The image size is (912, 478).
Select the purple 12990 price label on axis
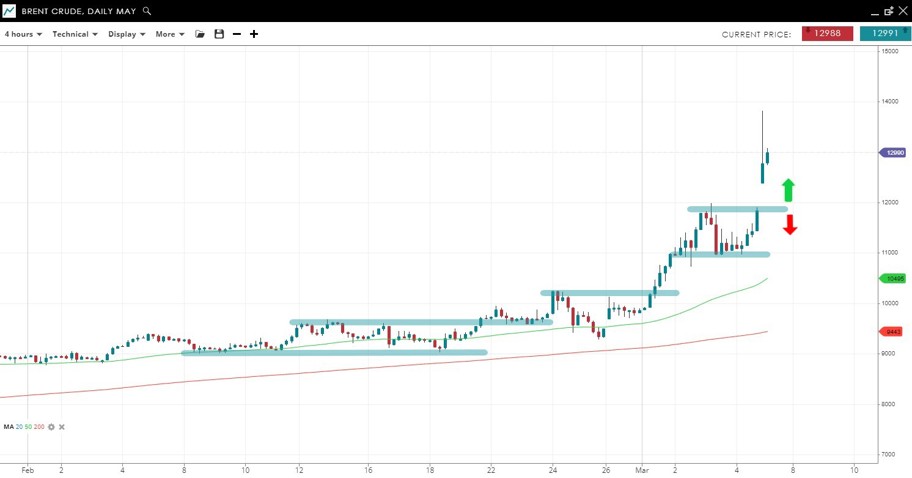(x=892, y=153)
